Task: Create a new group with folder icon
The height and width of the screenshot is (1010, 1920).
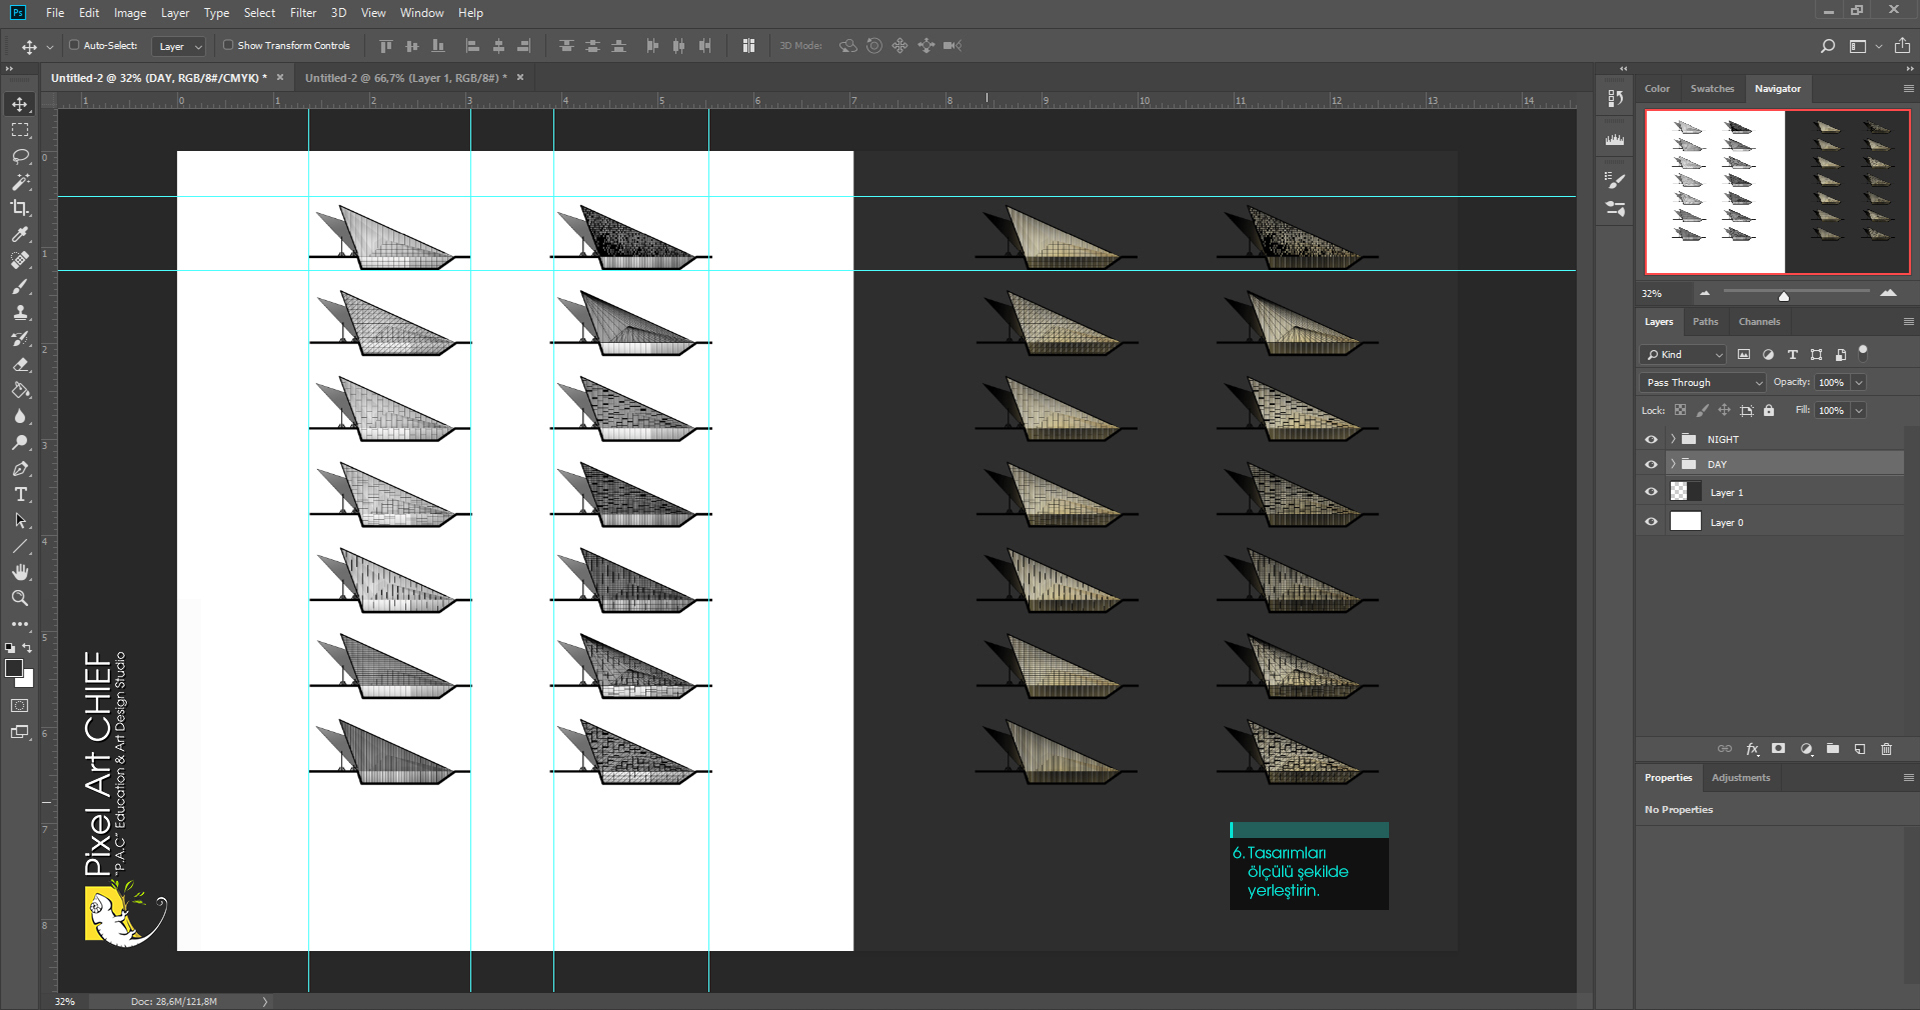Action: [1832, 749]
